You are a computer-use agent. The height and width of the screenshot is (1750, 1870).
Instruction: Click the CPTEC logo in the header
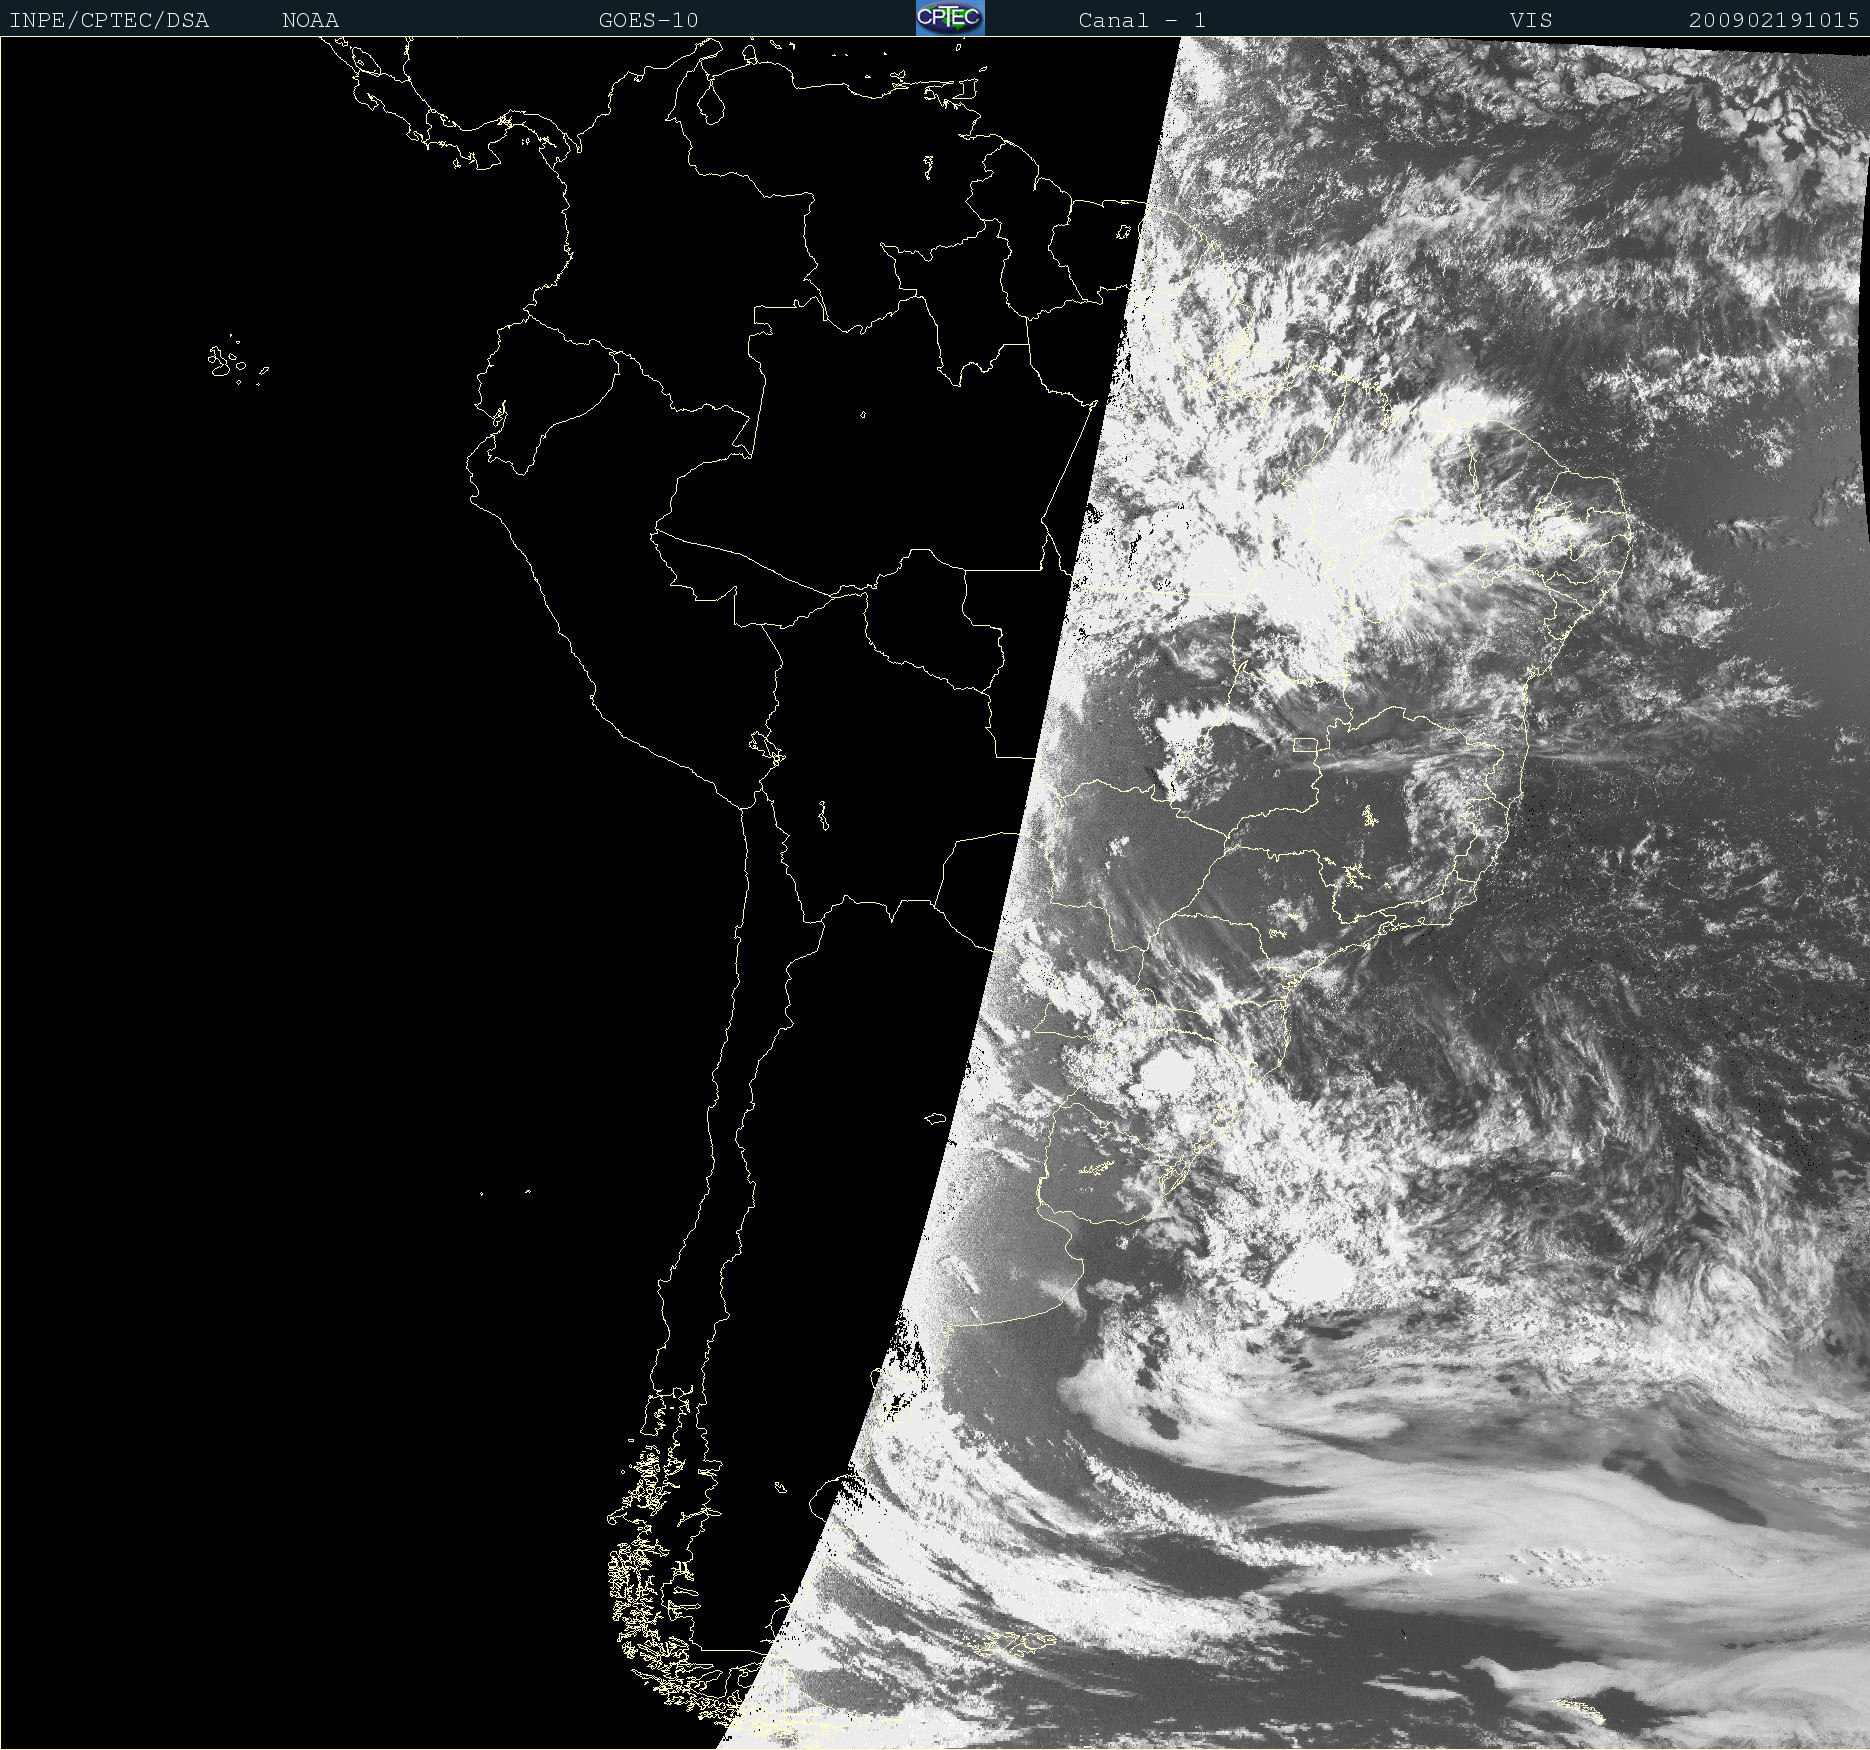pos(950,18)
